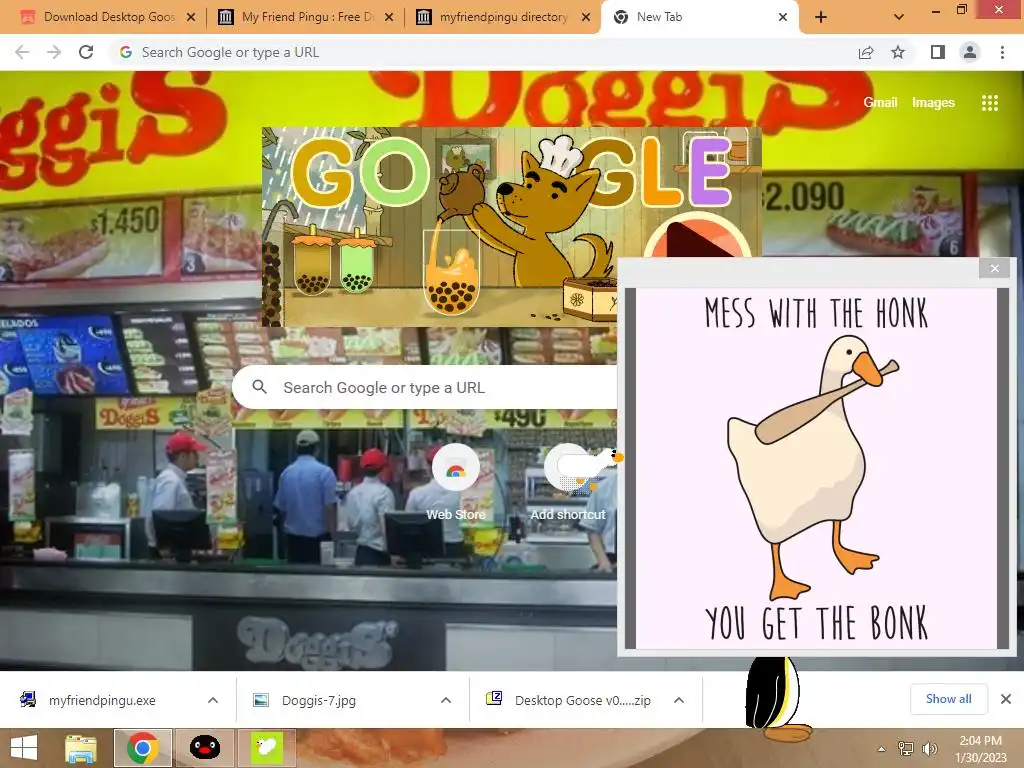The height and width of the screenshot is (768, 1024).
Task: Close the goose meme popup window
Action: [x=995, y=268]
